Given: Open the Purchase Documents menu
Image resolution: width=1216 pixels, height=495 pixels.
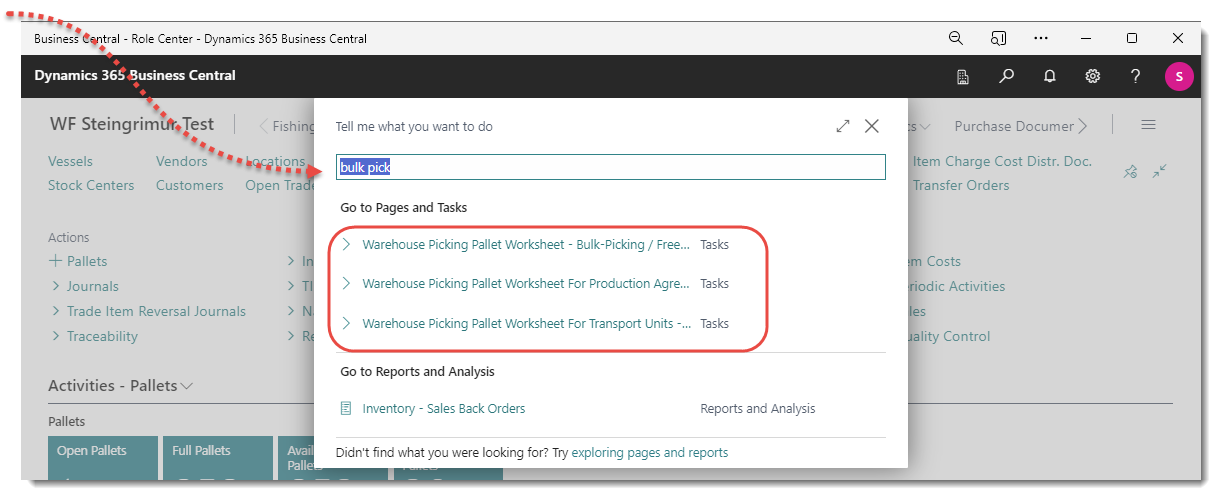Looking at the screenshot, I should click(1014, 126).
